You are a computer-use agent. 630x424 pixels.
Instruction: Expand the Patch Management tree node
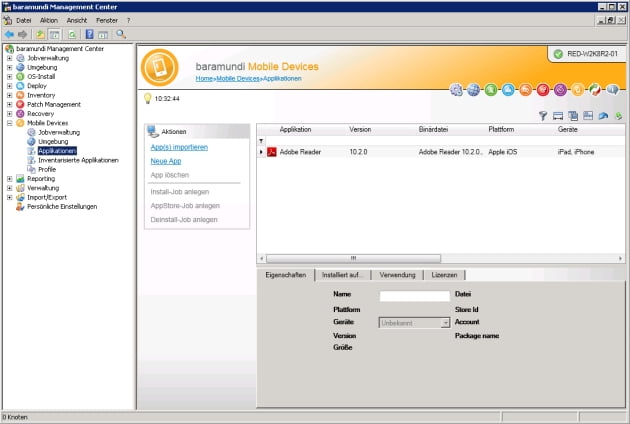9,104
